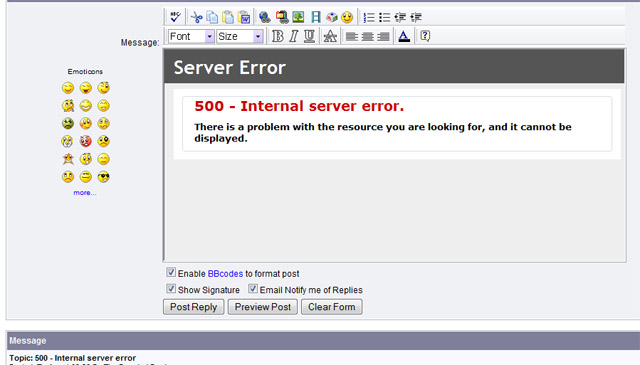Align text right
This screenshot has height=365, width=640.
pos(383,37)
